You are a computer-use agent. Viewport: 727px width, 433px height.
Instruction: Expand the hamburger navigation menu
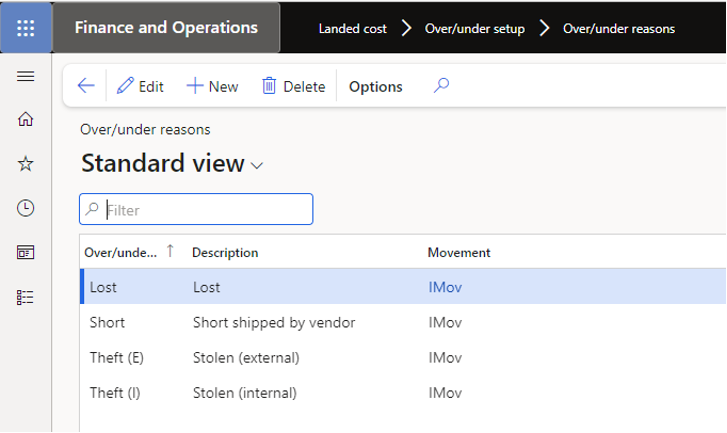tap(26, 77)
